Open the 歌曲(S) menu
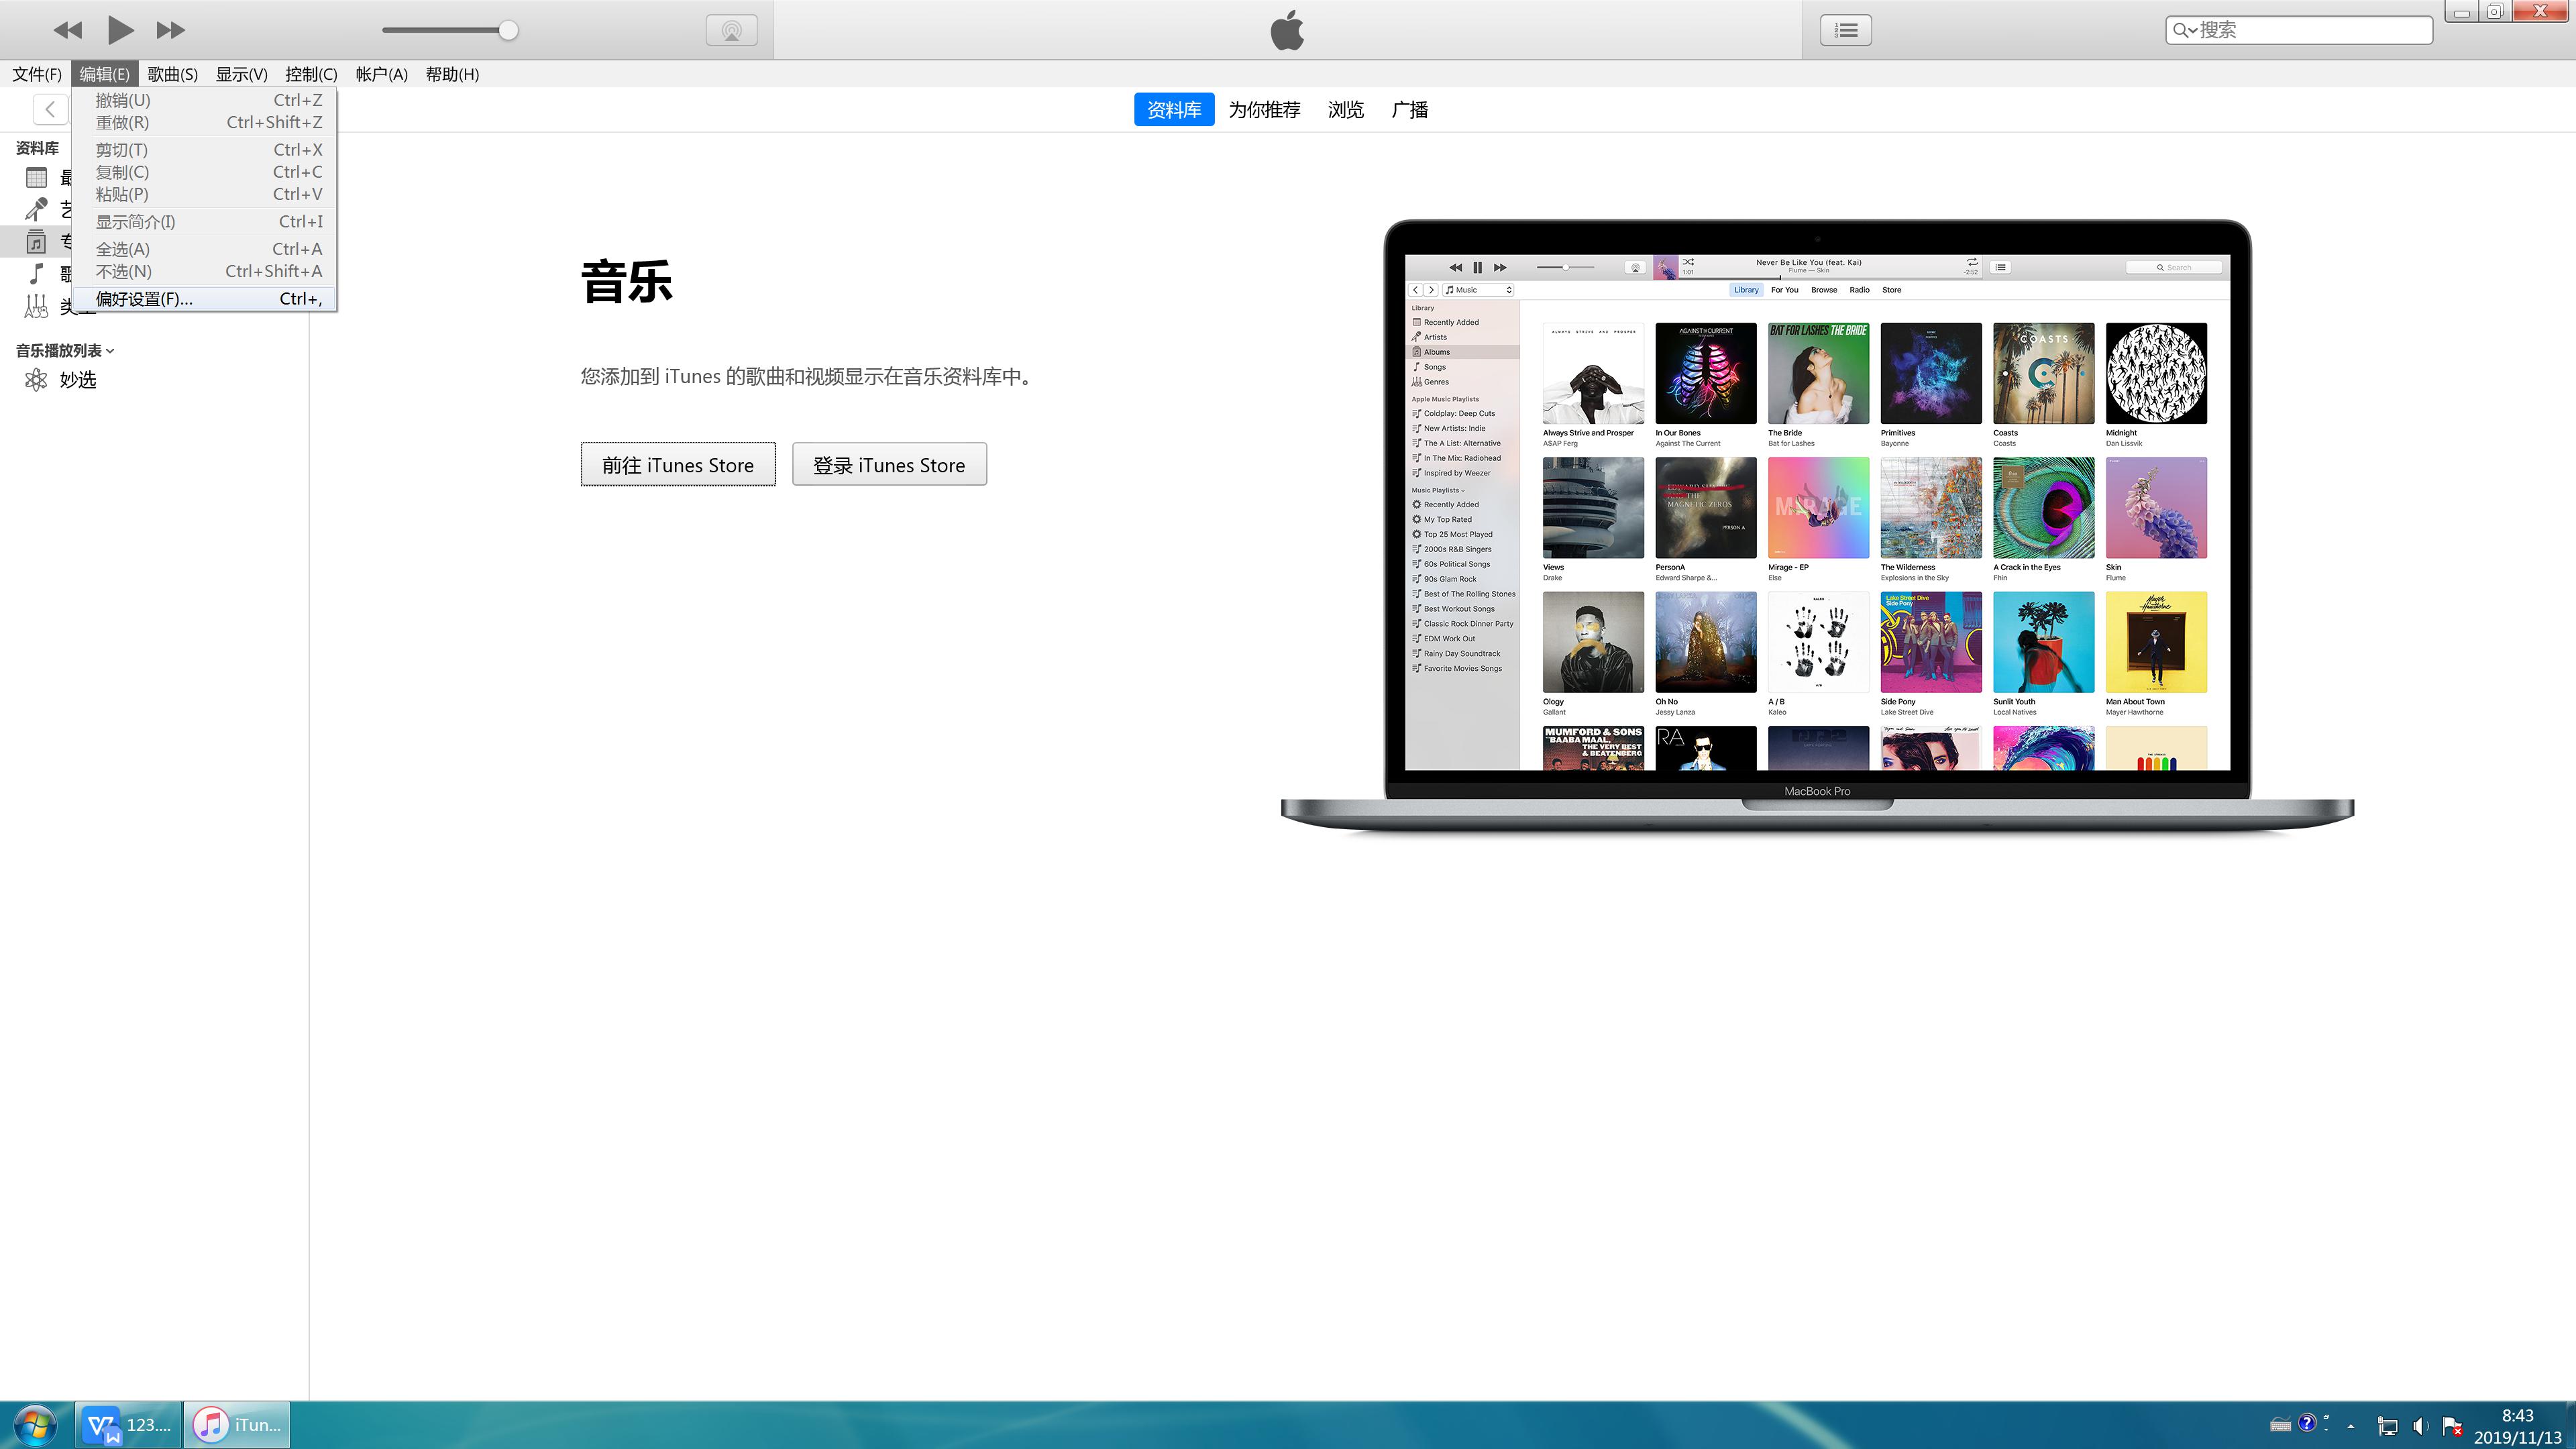 click(x=172, y=74)
